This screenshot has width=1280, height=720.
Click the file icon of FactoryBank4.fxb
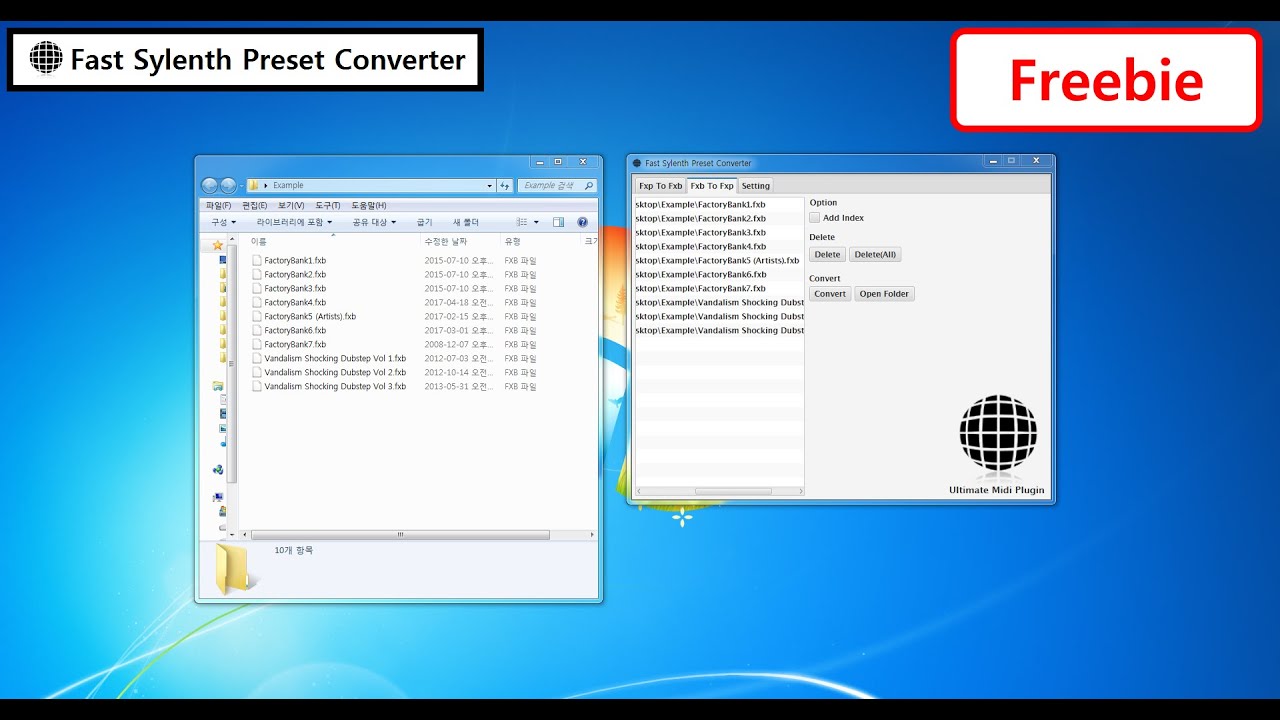257,302
